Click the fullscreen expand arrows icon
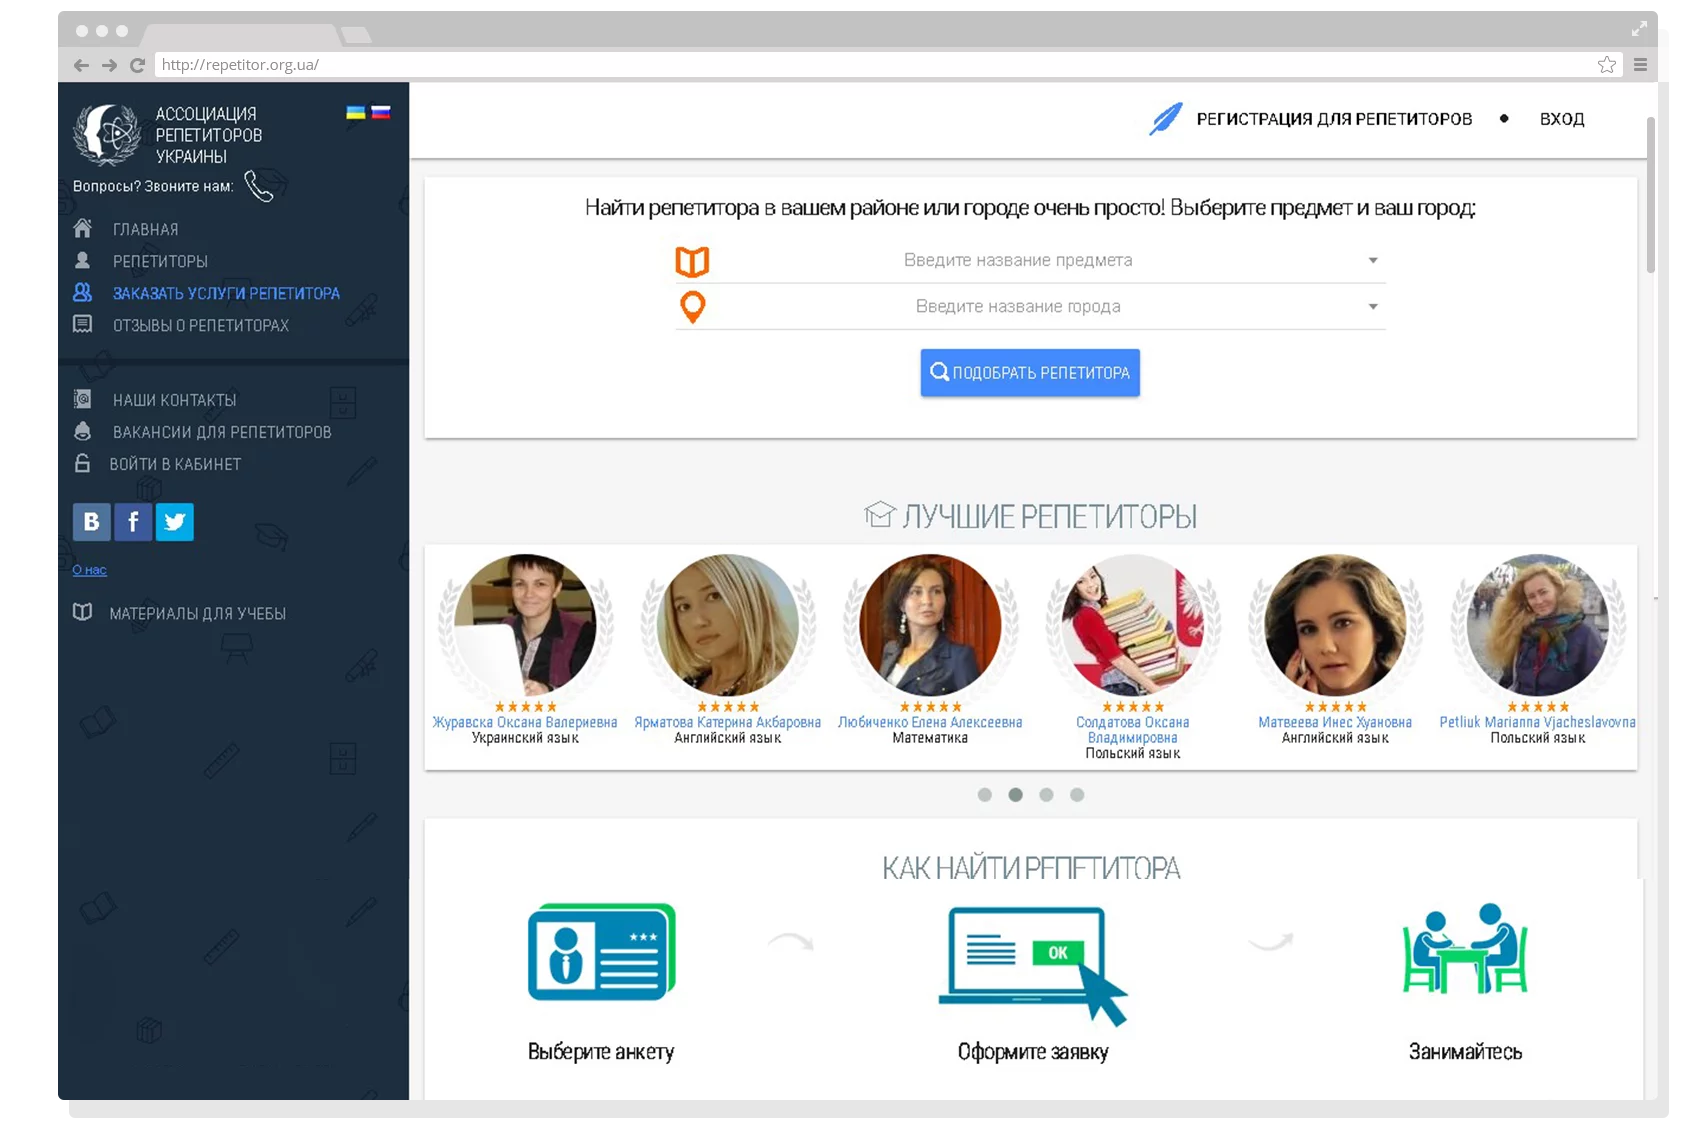1707x1148 pixels. click(1639, 30)
